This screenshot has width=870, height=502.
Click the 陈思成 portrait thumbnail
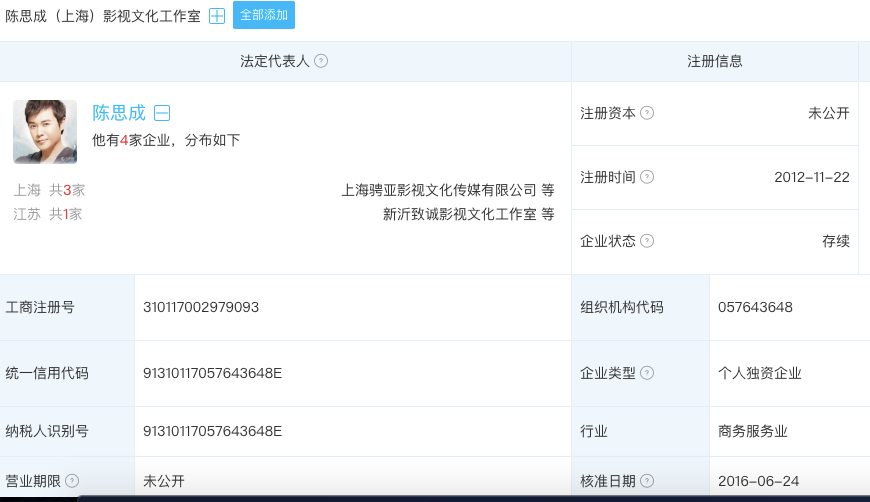click(45, 132)
